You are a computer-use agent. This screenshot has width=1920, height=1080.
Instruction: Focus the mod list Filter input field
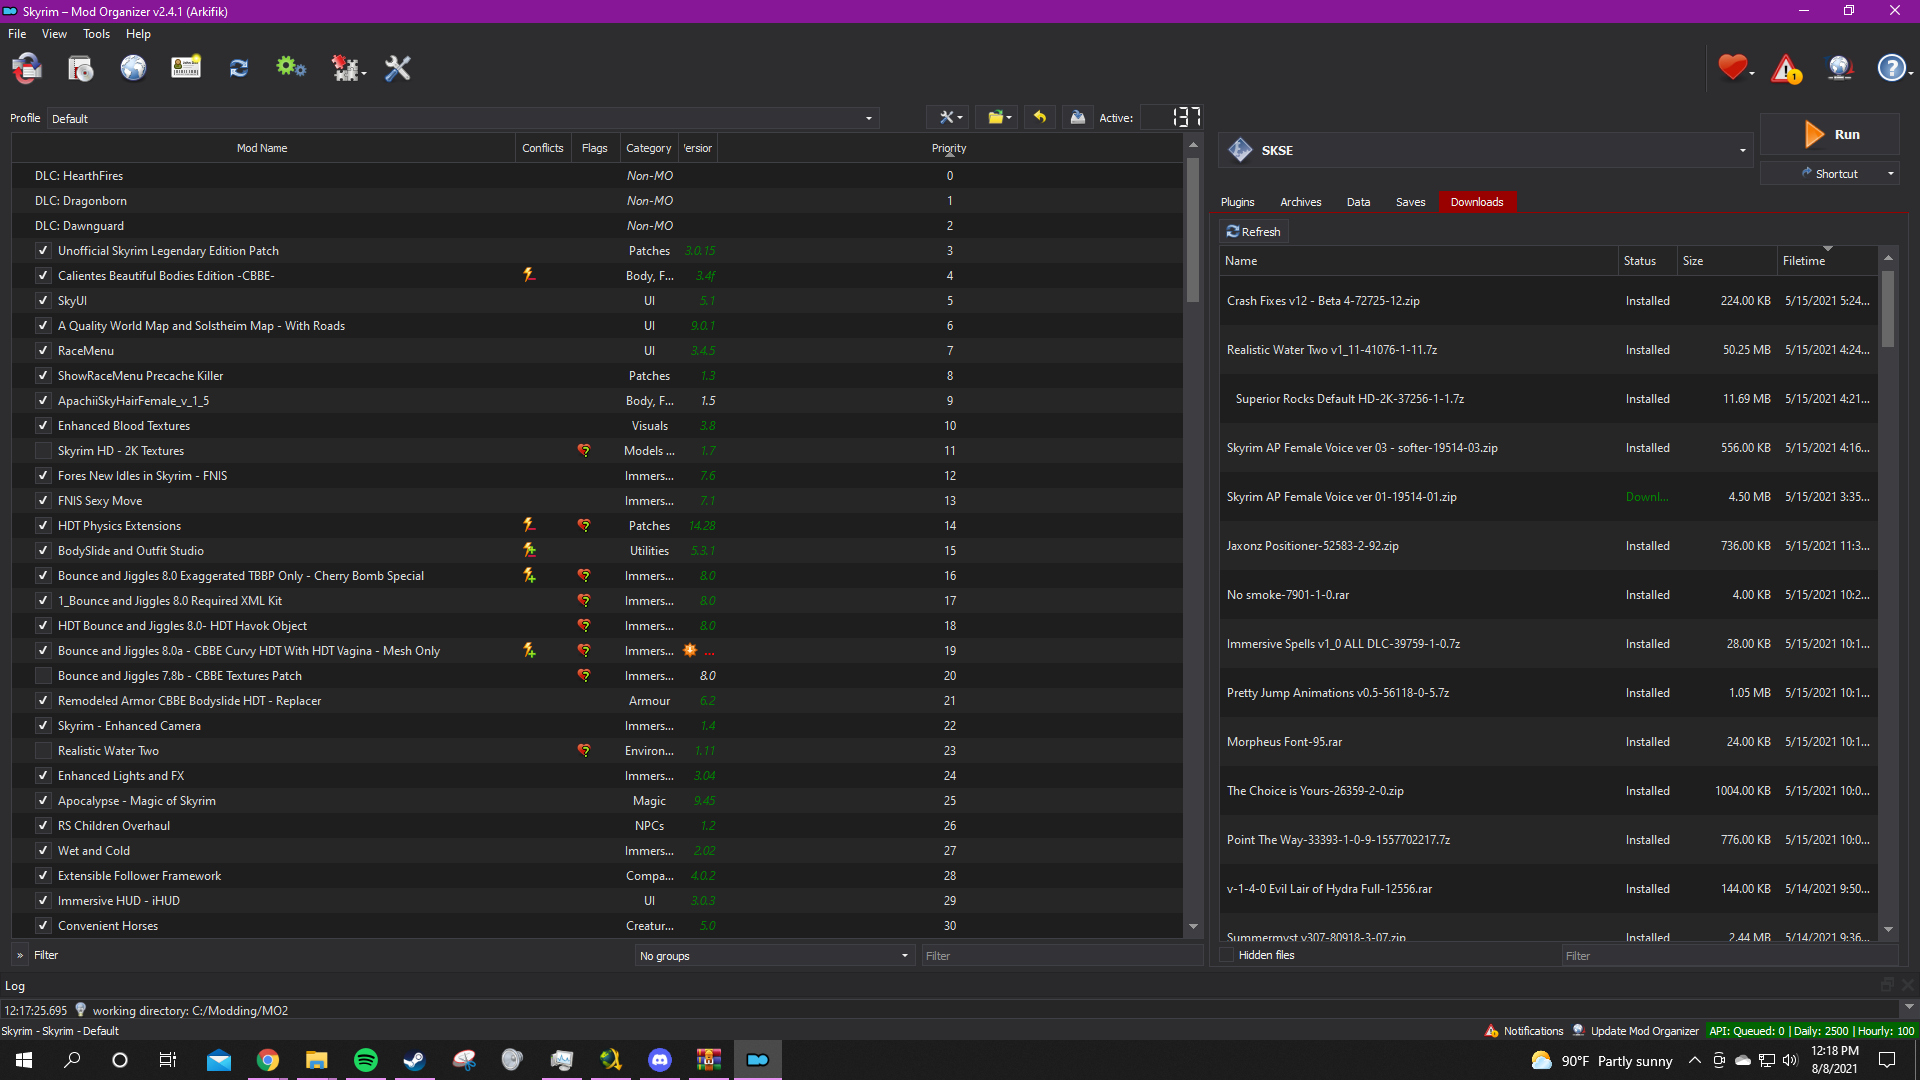point(1061,956)
